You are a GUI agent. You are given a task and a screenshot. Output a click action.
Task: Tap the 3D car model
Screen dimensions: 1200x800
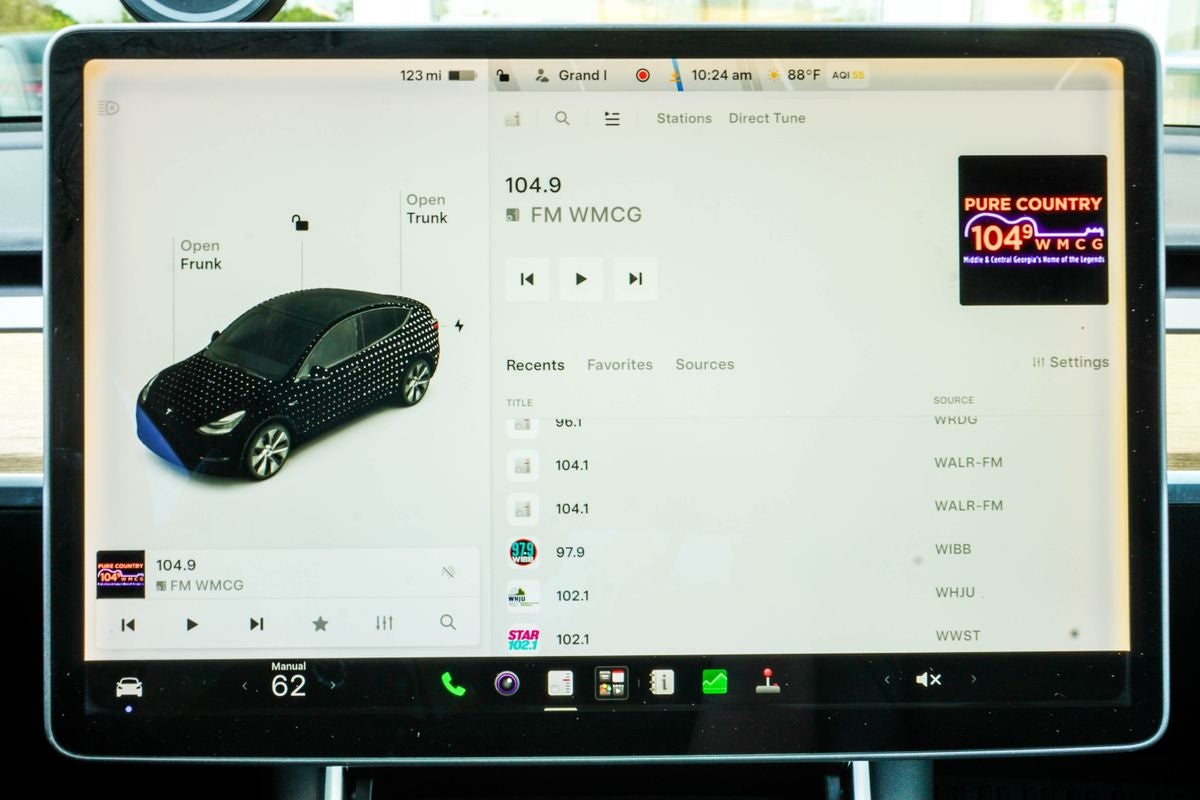(288, 382)
